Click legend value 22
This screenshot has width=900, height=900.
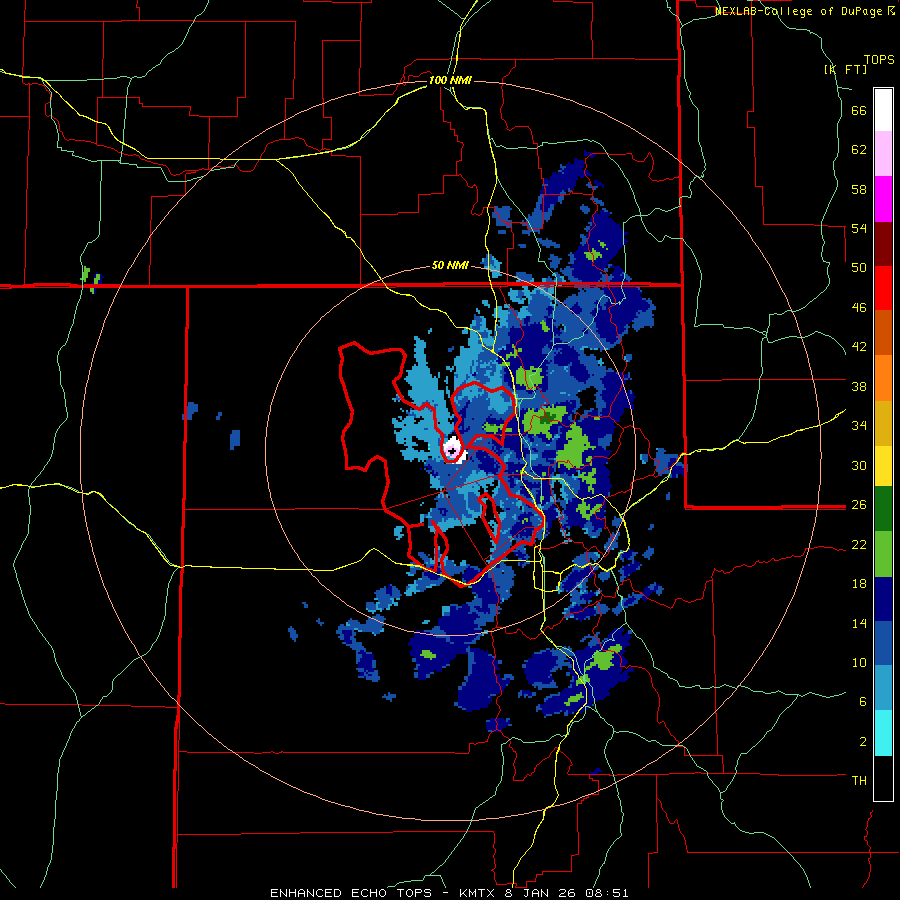pos(859,544)
